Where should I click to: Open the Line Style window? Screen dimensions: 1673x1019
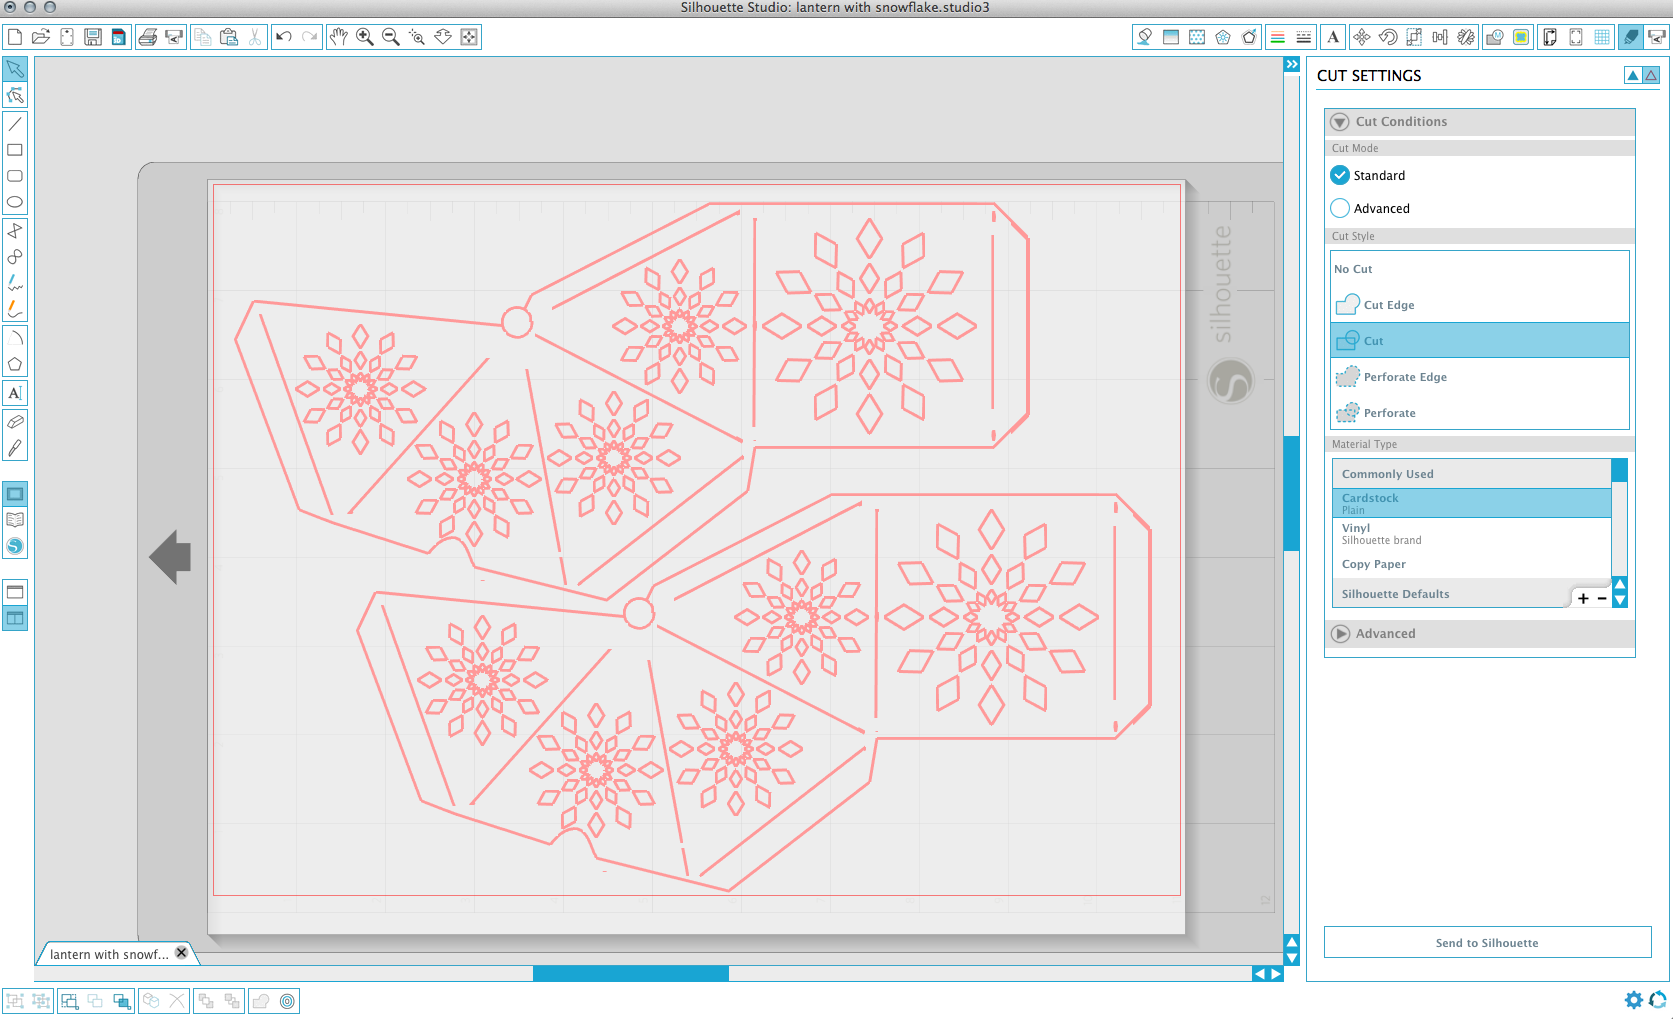pos(1303,37)
